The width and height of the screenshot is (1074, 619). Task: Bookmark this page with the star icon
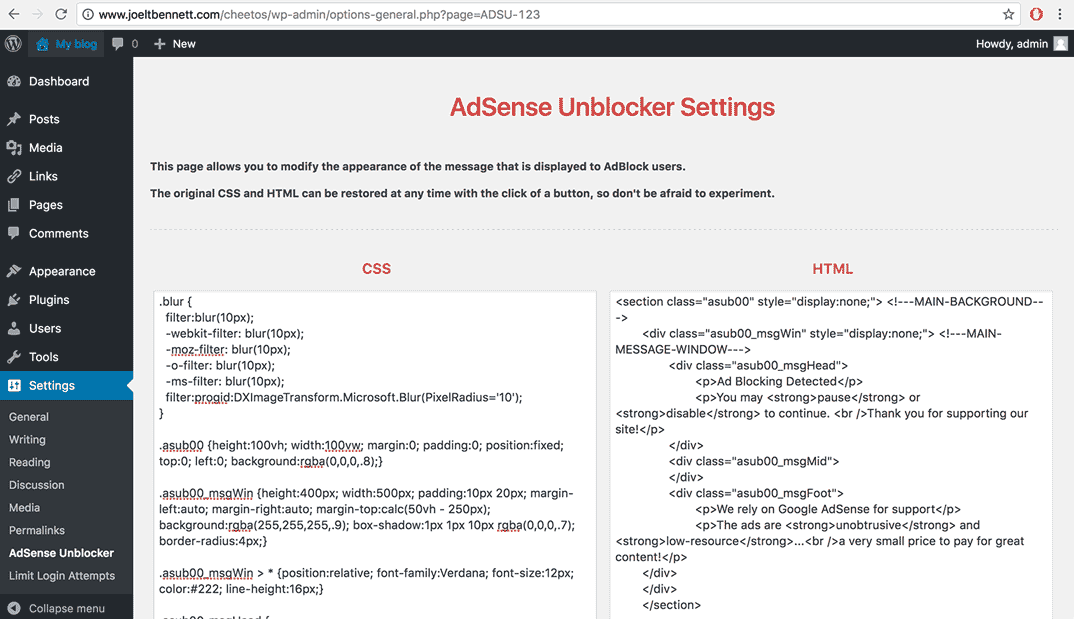tap(1008, 14)
